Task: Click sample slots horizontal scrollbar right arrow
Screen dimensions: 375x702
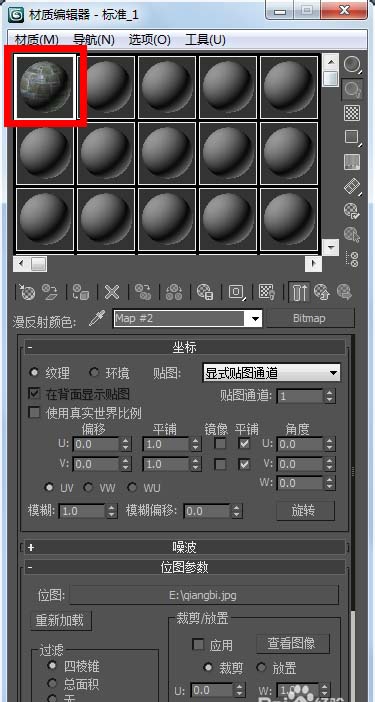Action: pos(313,263)
